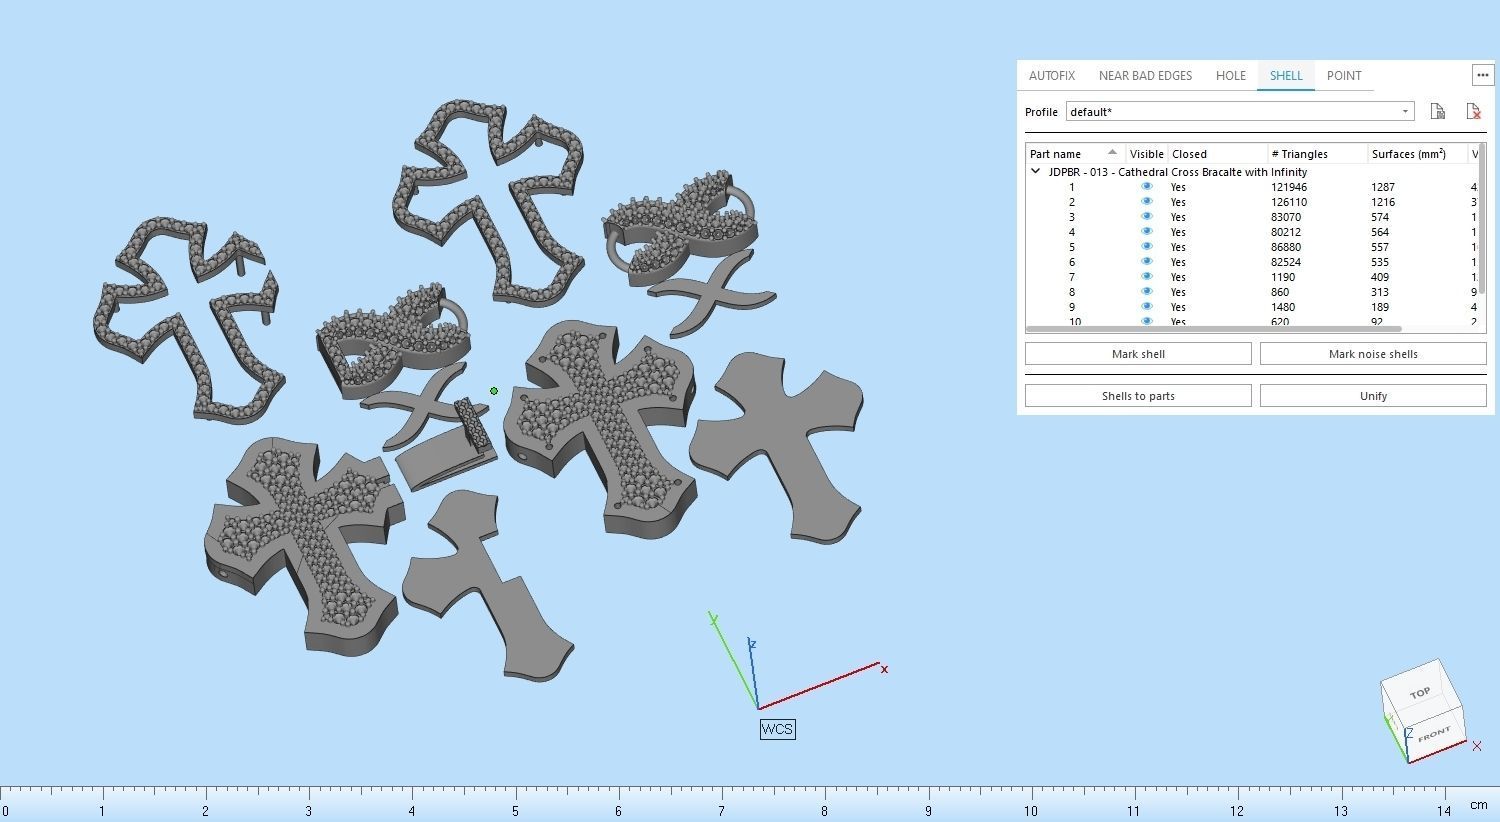Click triangle count 1480
This screenshot has height=822, width=1500.
pyautogui.click(x=1283, y=307)
